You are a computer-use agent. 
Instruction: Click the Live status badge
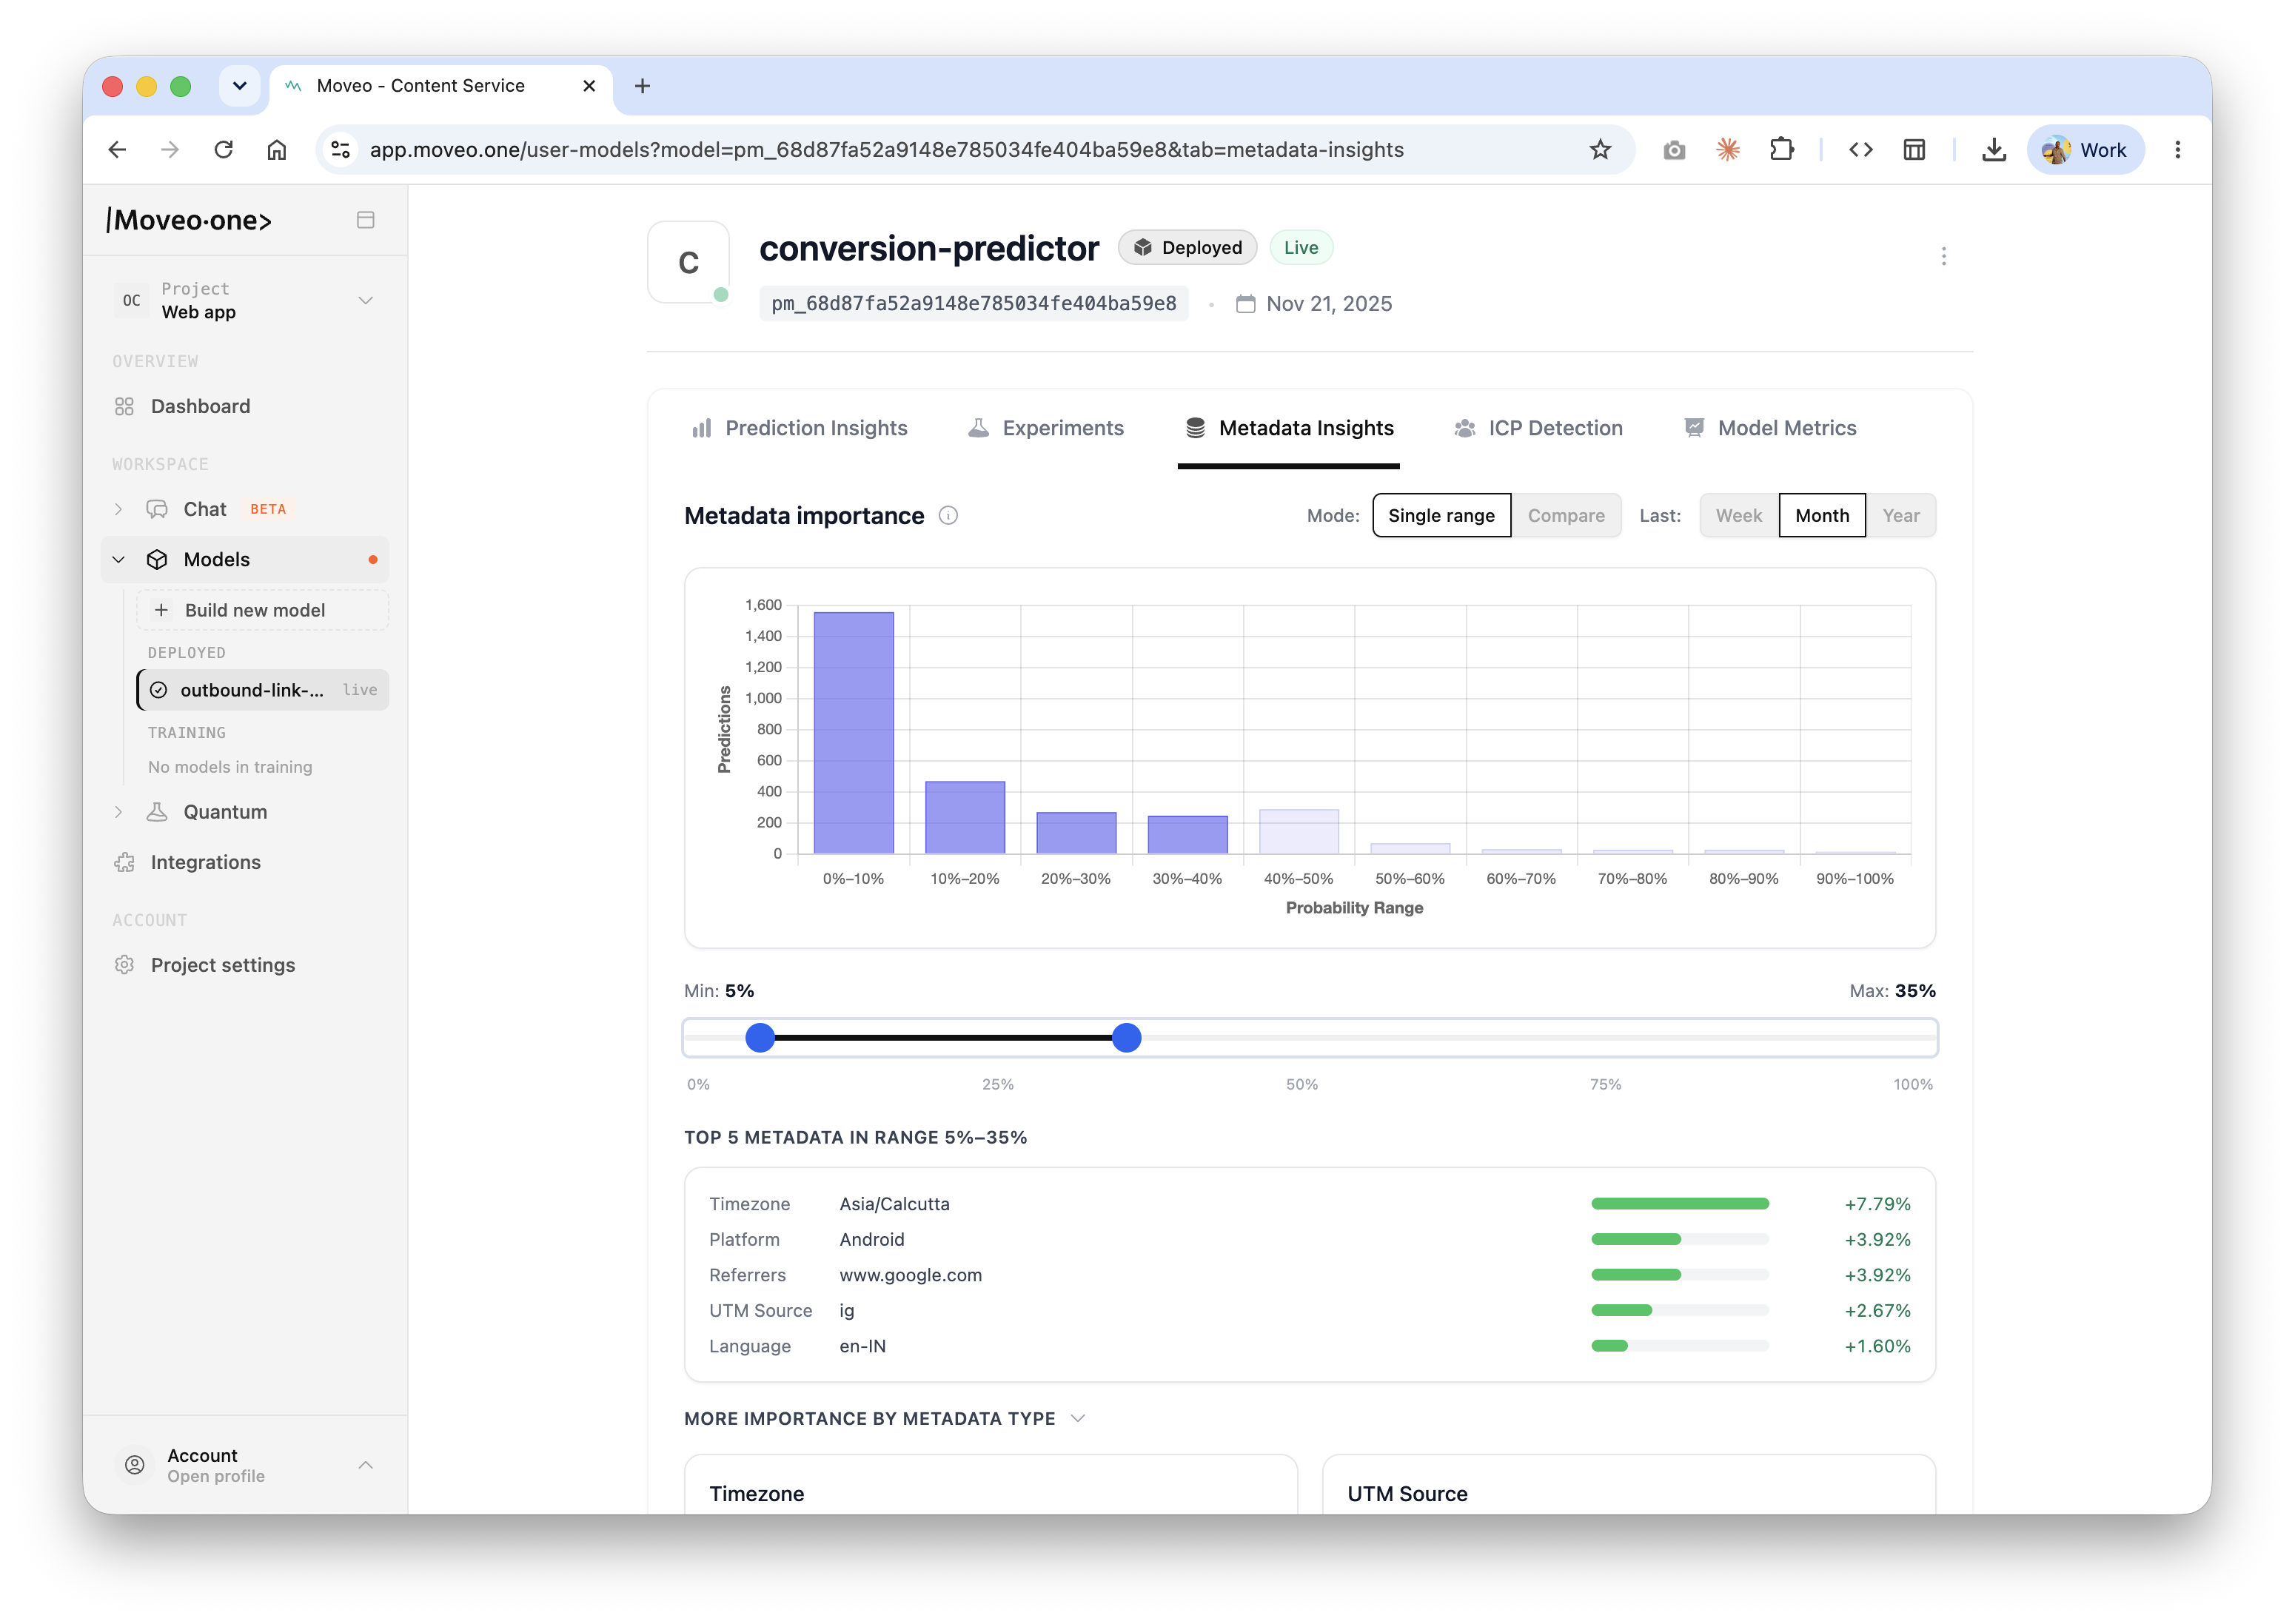(1300, 248)
